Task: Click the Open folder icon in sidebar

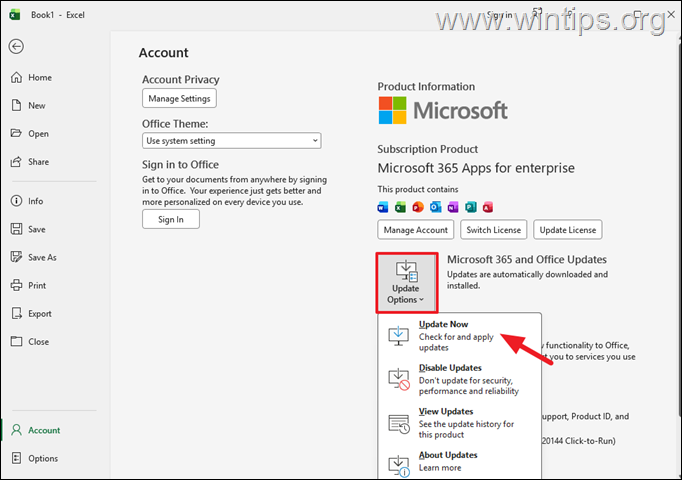Action: click(x=16, y=133)
